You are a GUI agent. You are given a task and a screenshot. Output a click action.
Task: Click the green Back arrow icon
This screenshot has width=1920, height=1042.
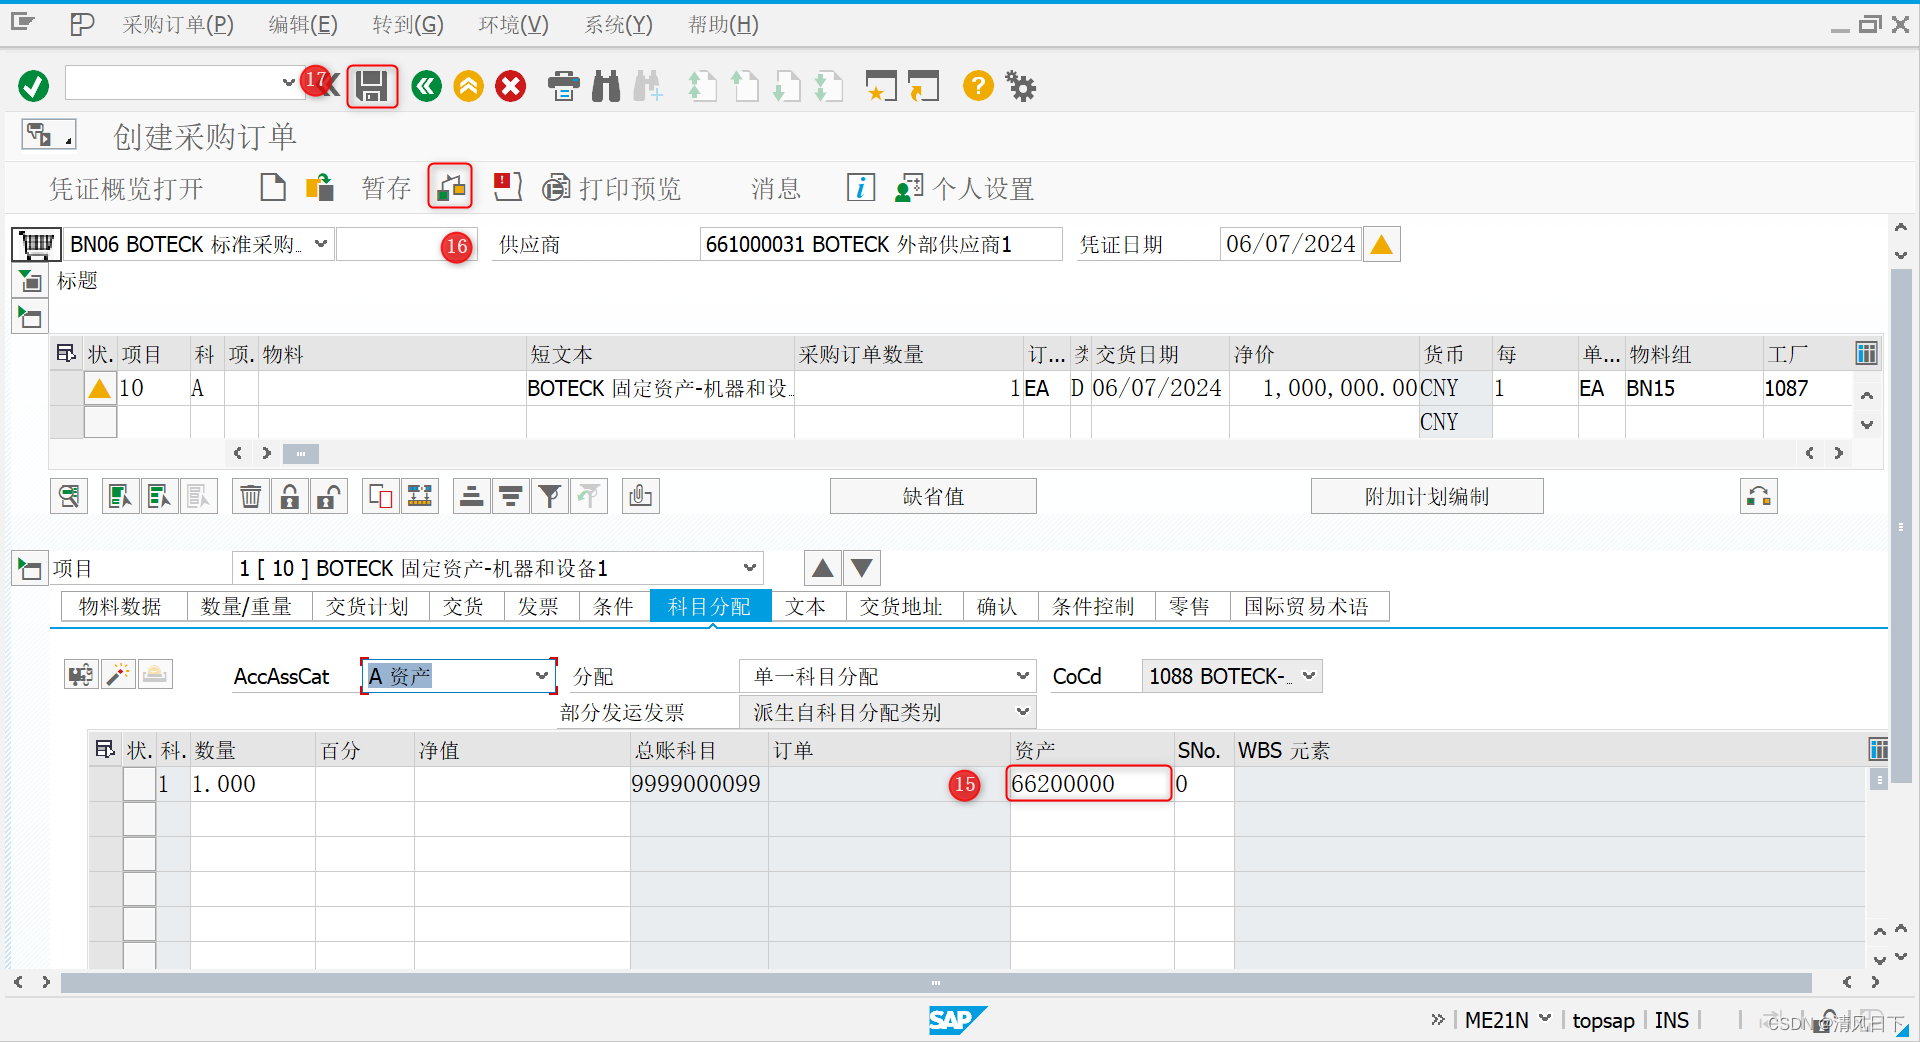[x=427, y=86]
